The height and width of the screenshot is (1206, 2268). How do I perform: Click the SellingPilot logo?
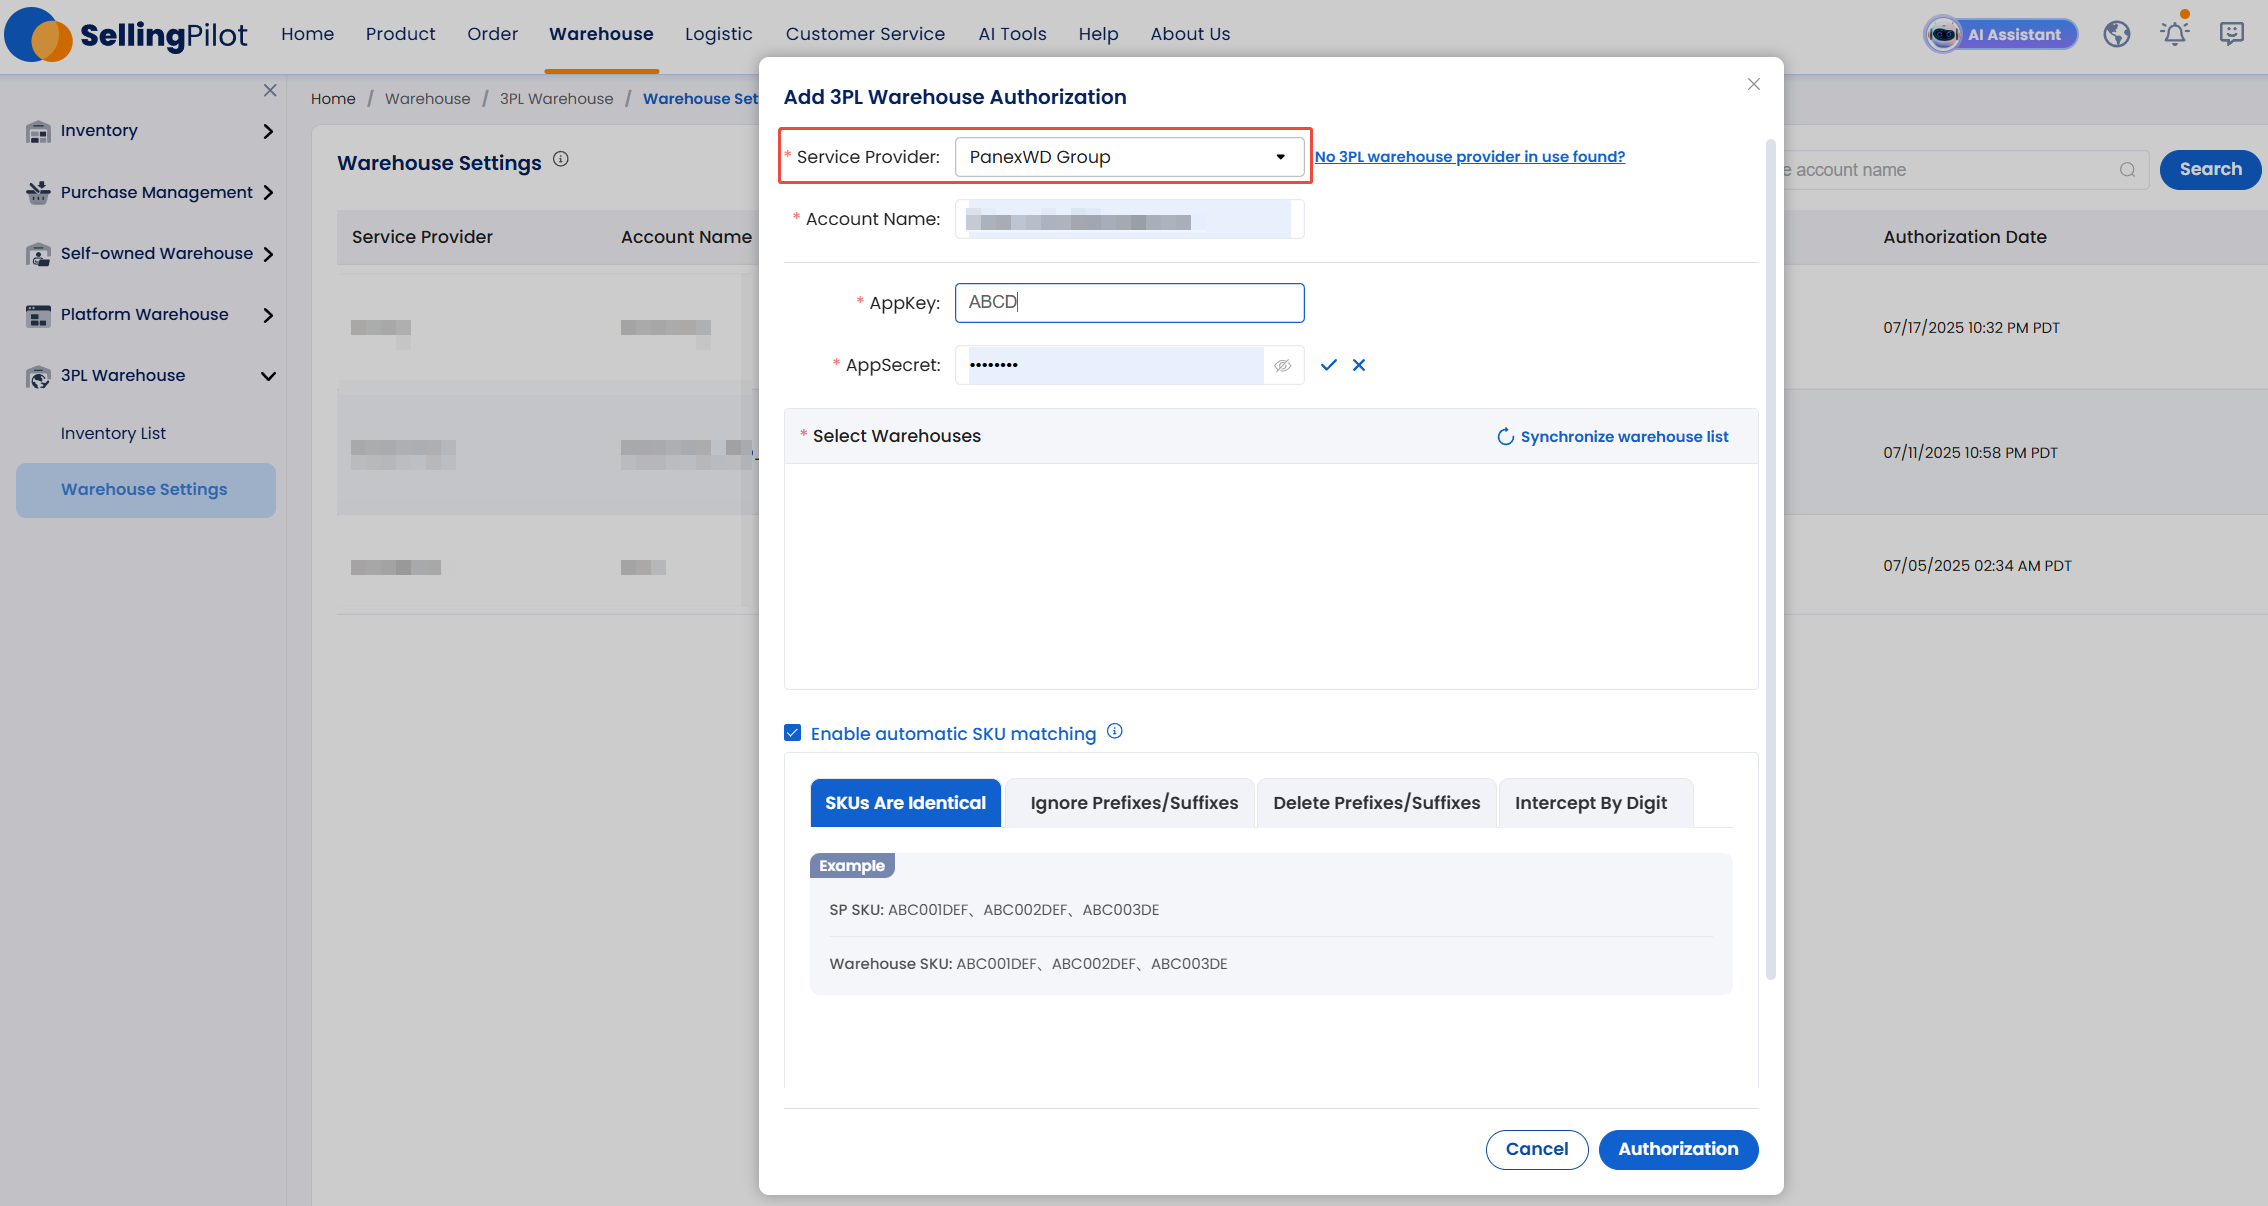(x=126, y=35)
